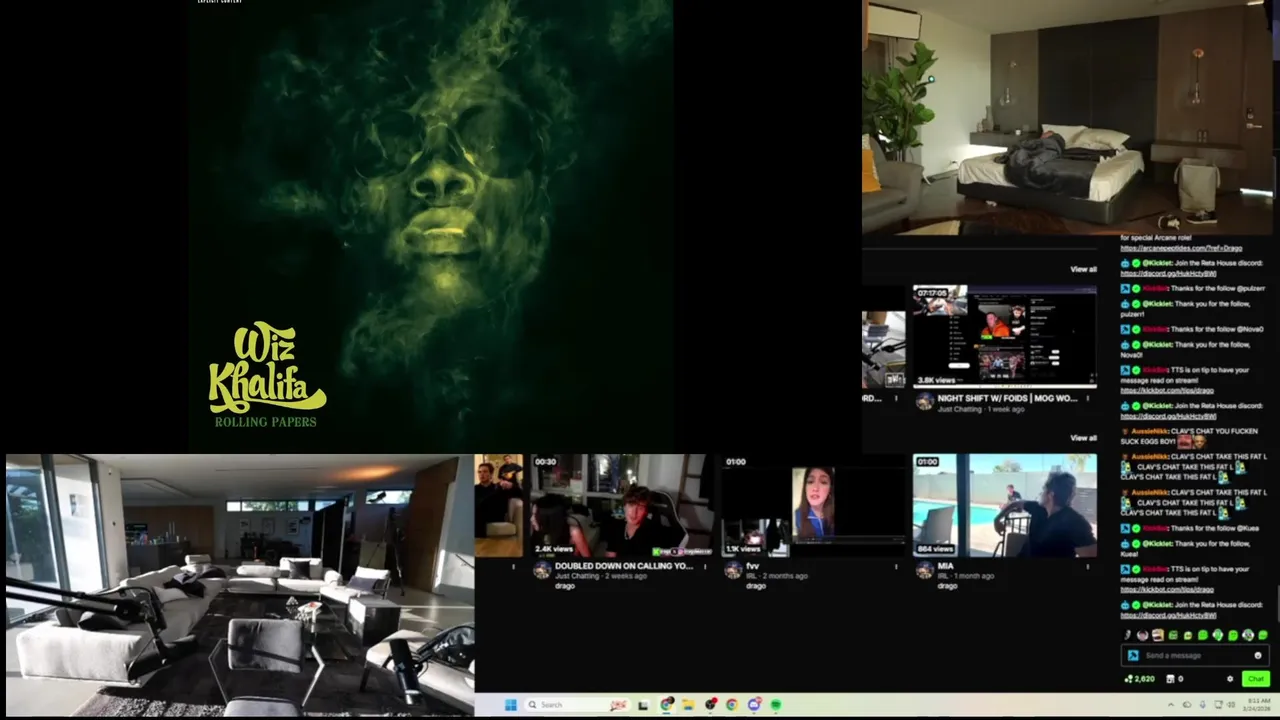1280x720 pixels.
Task: Open more options for MIA clip
Action: pyautogui.click(x=1088, y=567)
